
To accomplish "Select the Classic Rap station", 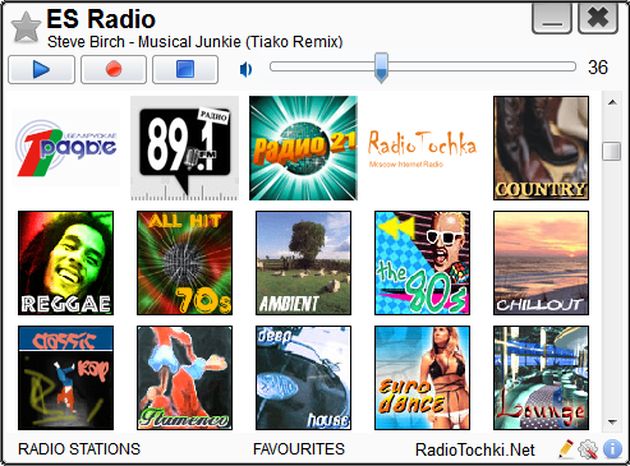I will 66,378.
